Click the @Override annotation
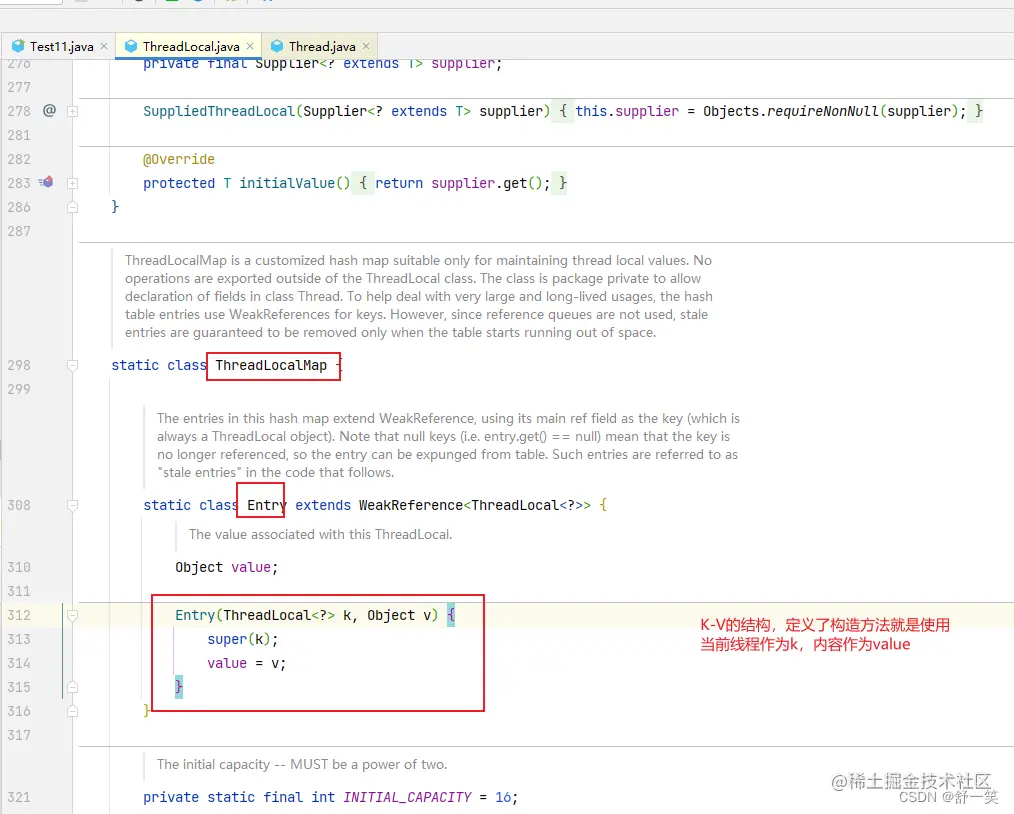 coord(179,159)
